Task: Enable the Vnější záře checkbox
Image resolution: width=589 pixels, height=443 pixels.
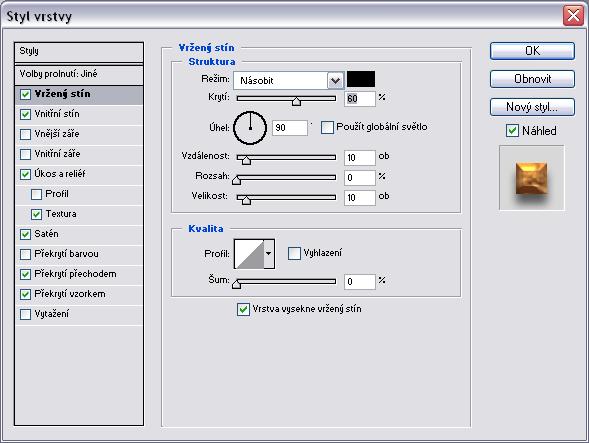Action: click(x=26, y=134)
